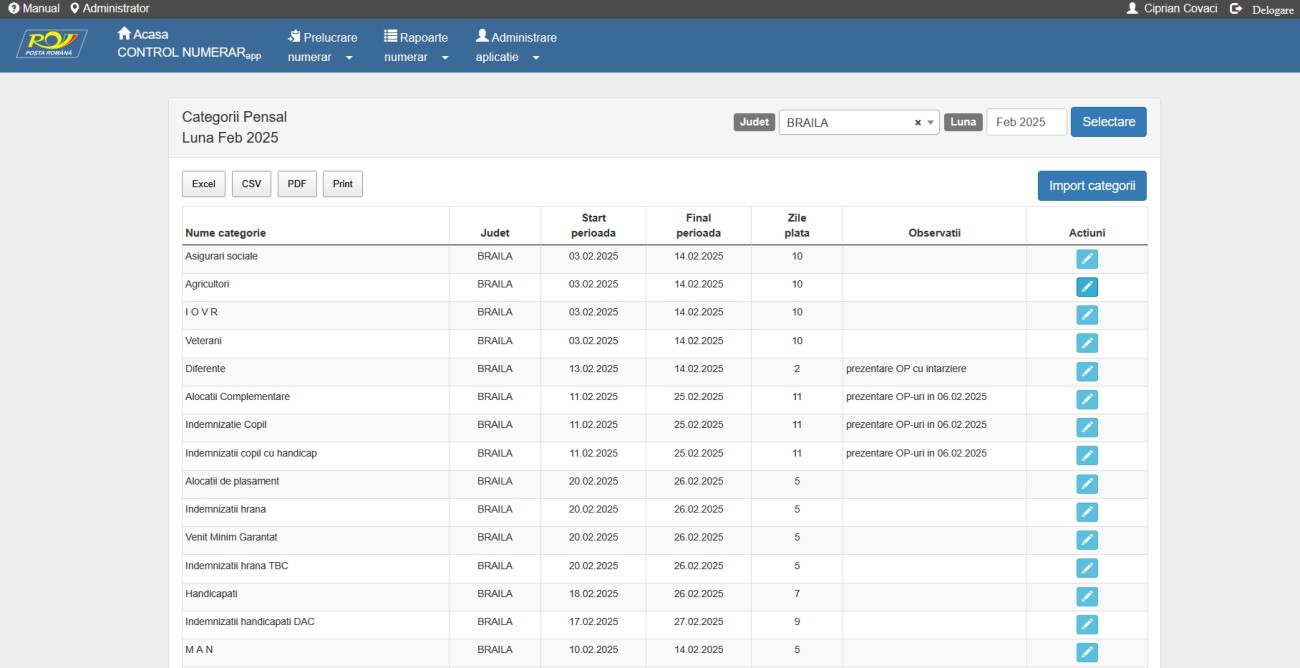Expand the Rapoarte numerar menu
1300x668 pixels.
(416, 47)
